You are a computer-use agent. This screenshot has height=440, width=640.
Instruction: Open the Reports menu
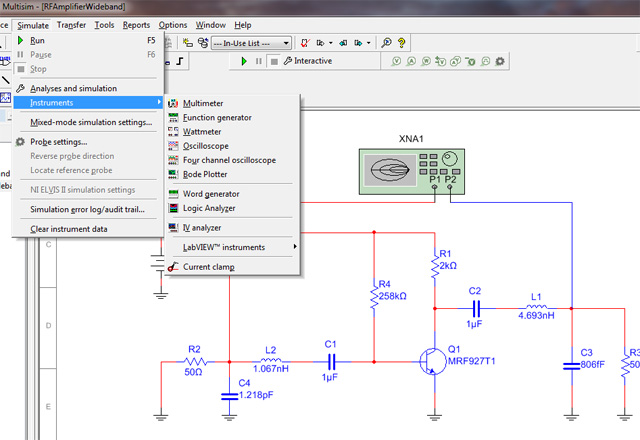(136, 25)
